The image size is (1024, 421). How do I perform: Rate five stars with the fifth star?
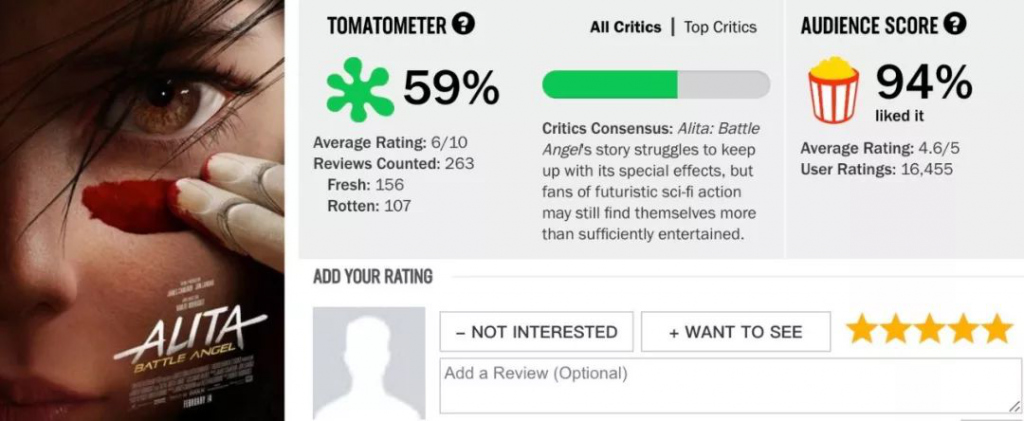click(x=998, y=329)
